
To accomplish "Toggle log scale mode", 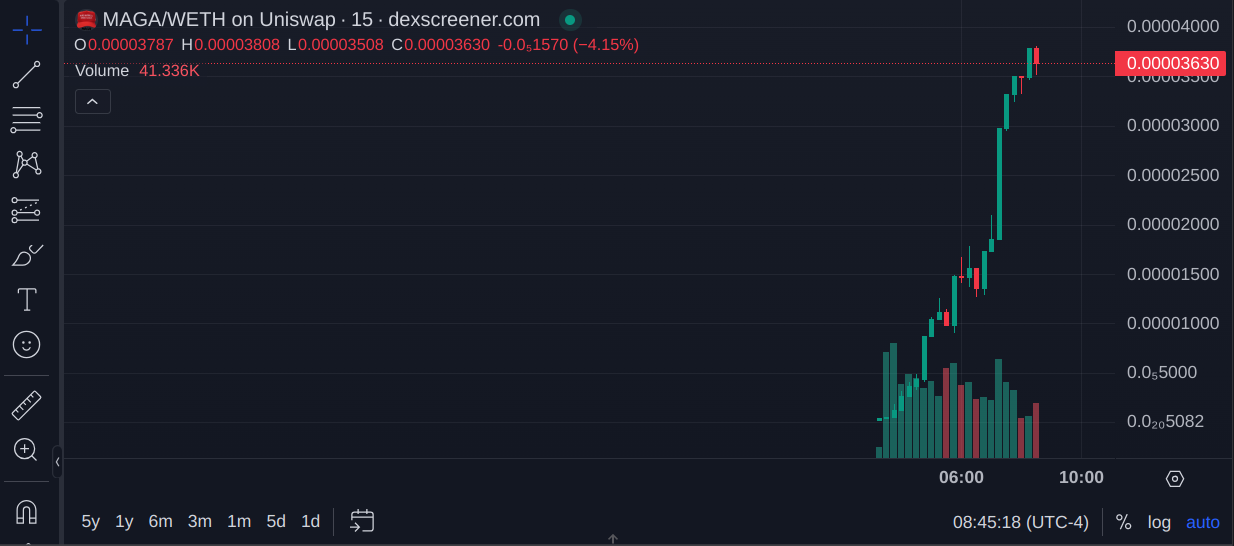I will coord(1159,522).
